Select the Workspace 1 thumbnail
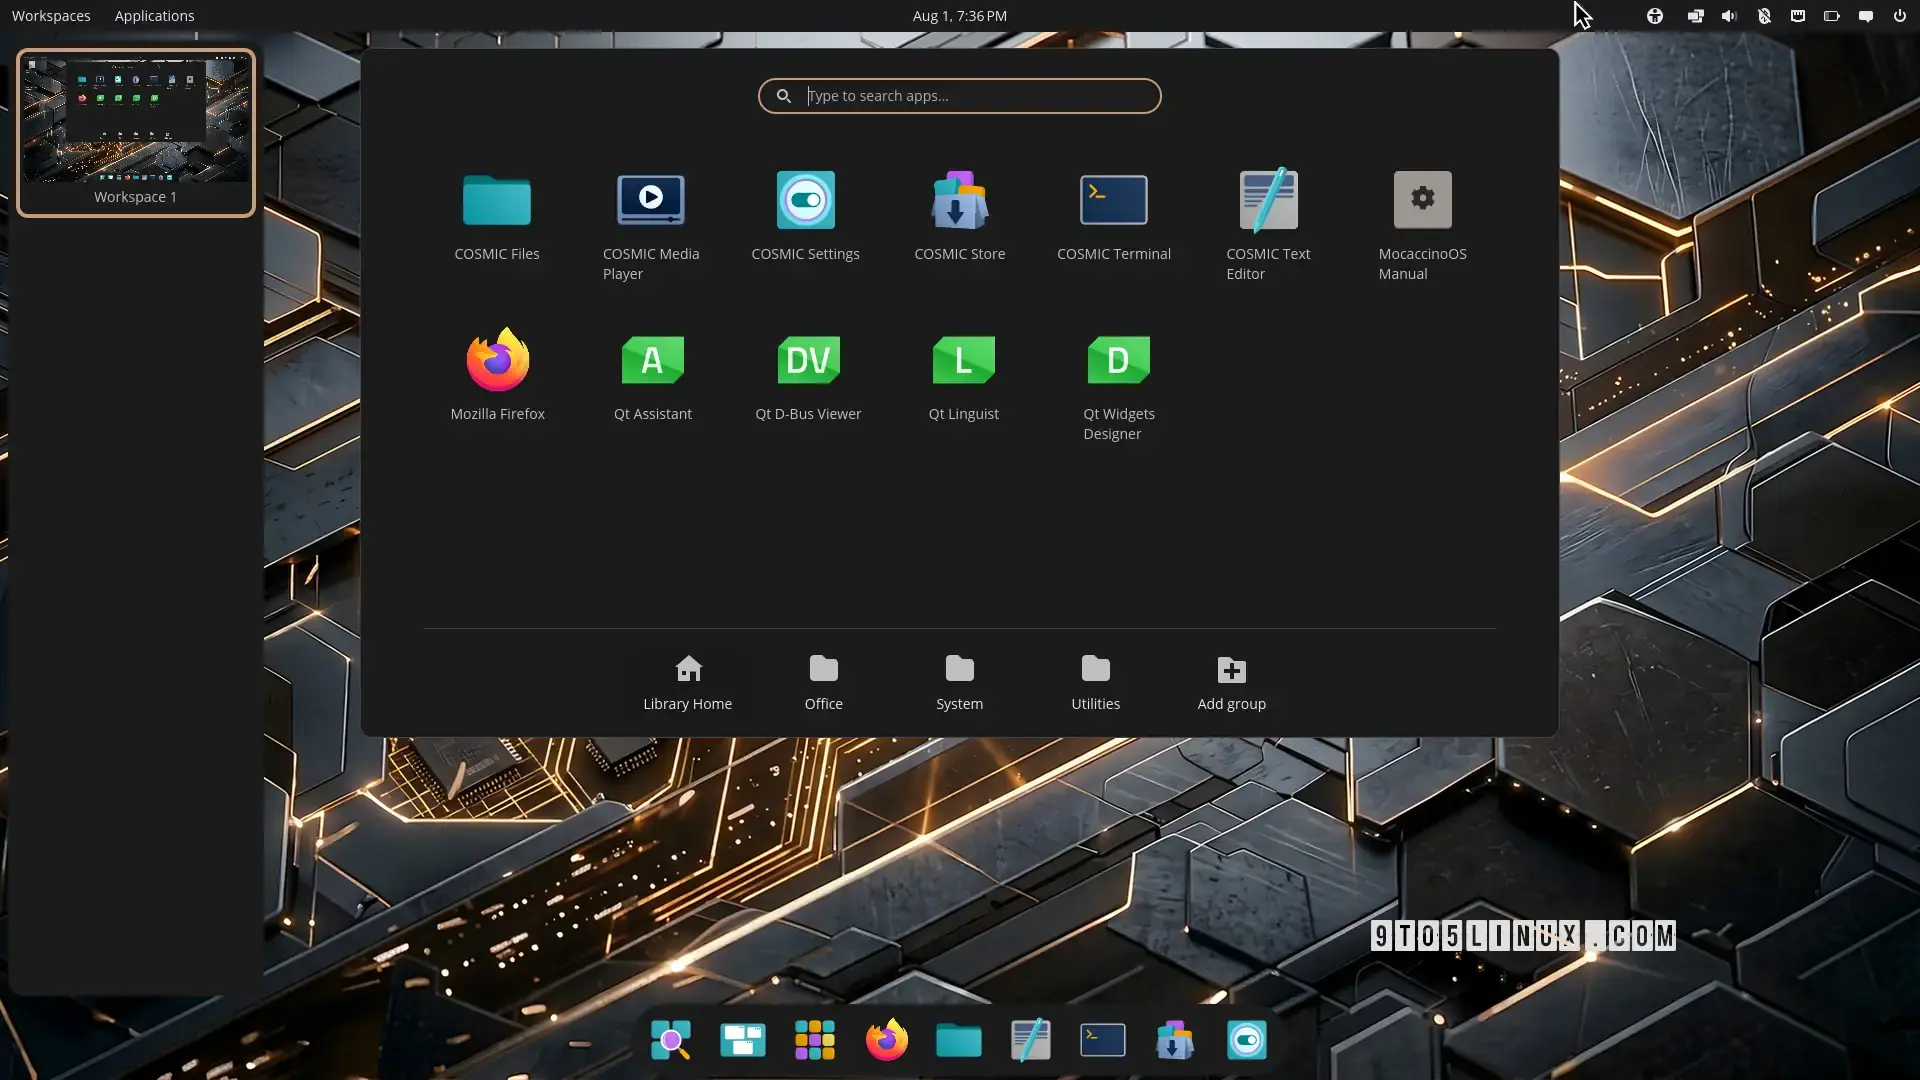The image size is (1920, 1080). pyautogui.click(x=136, y=132)
